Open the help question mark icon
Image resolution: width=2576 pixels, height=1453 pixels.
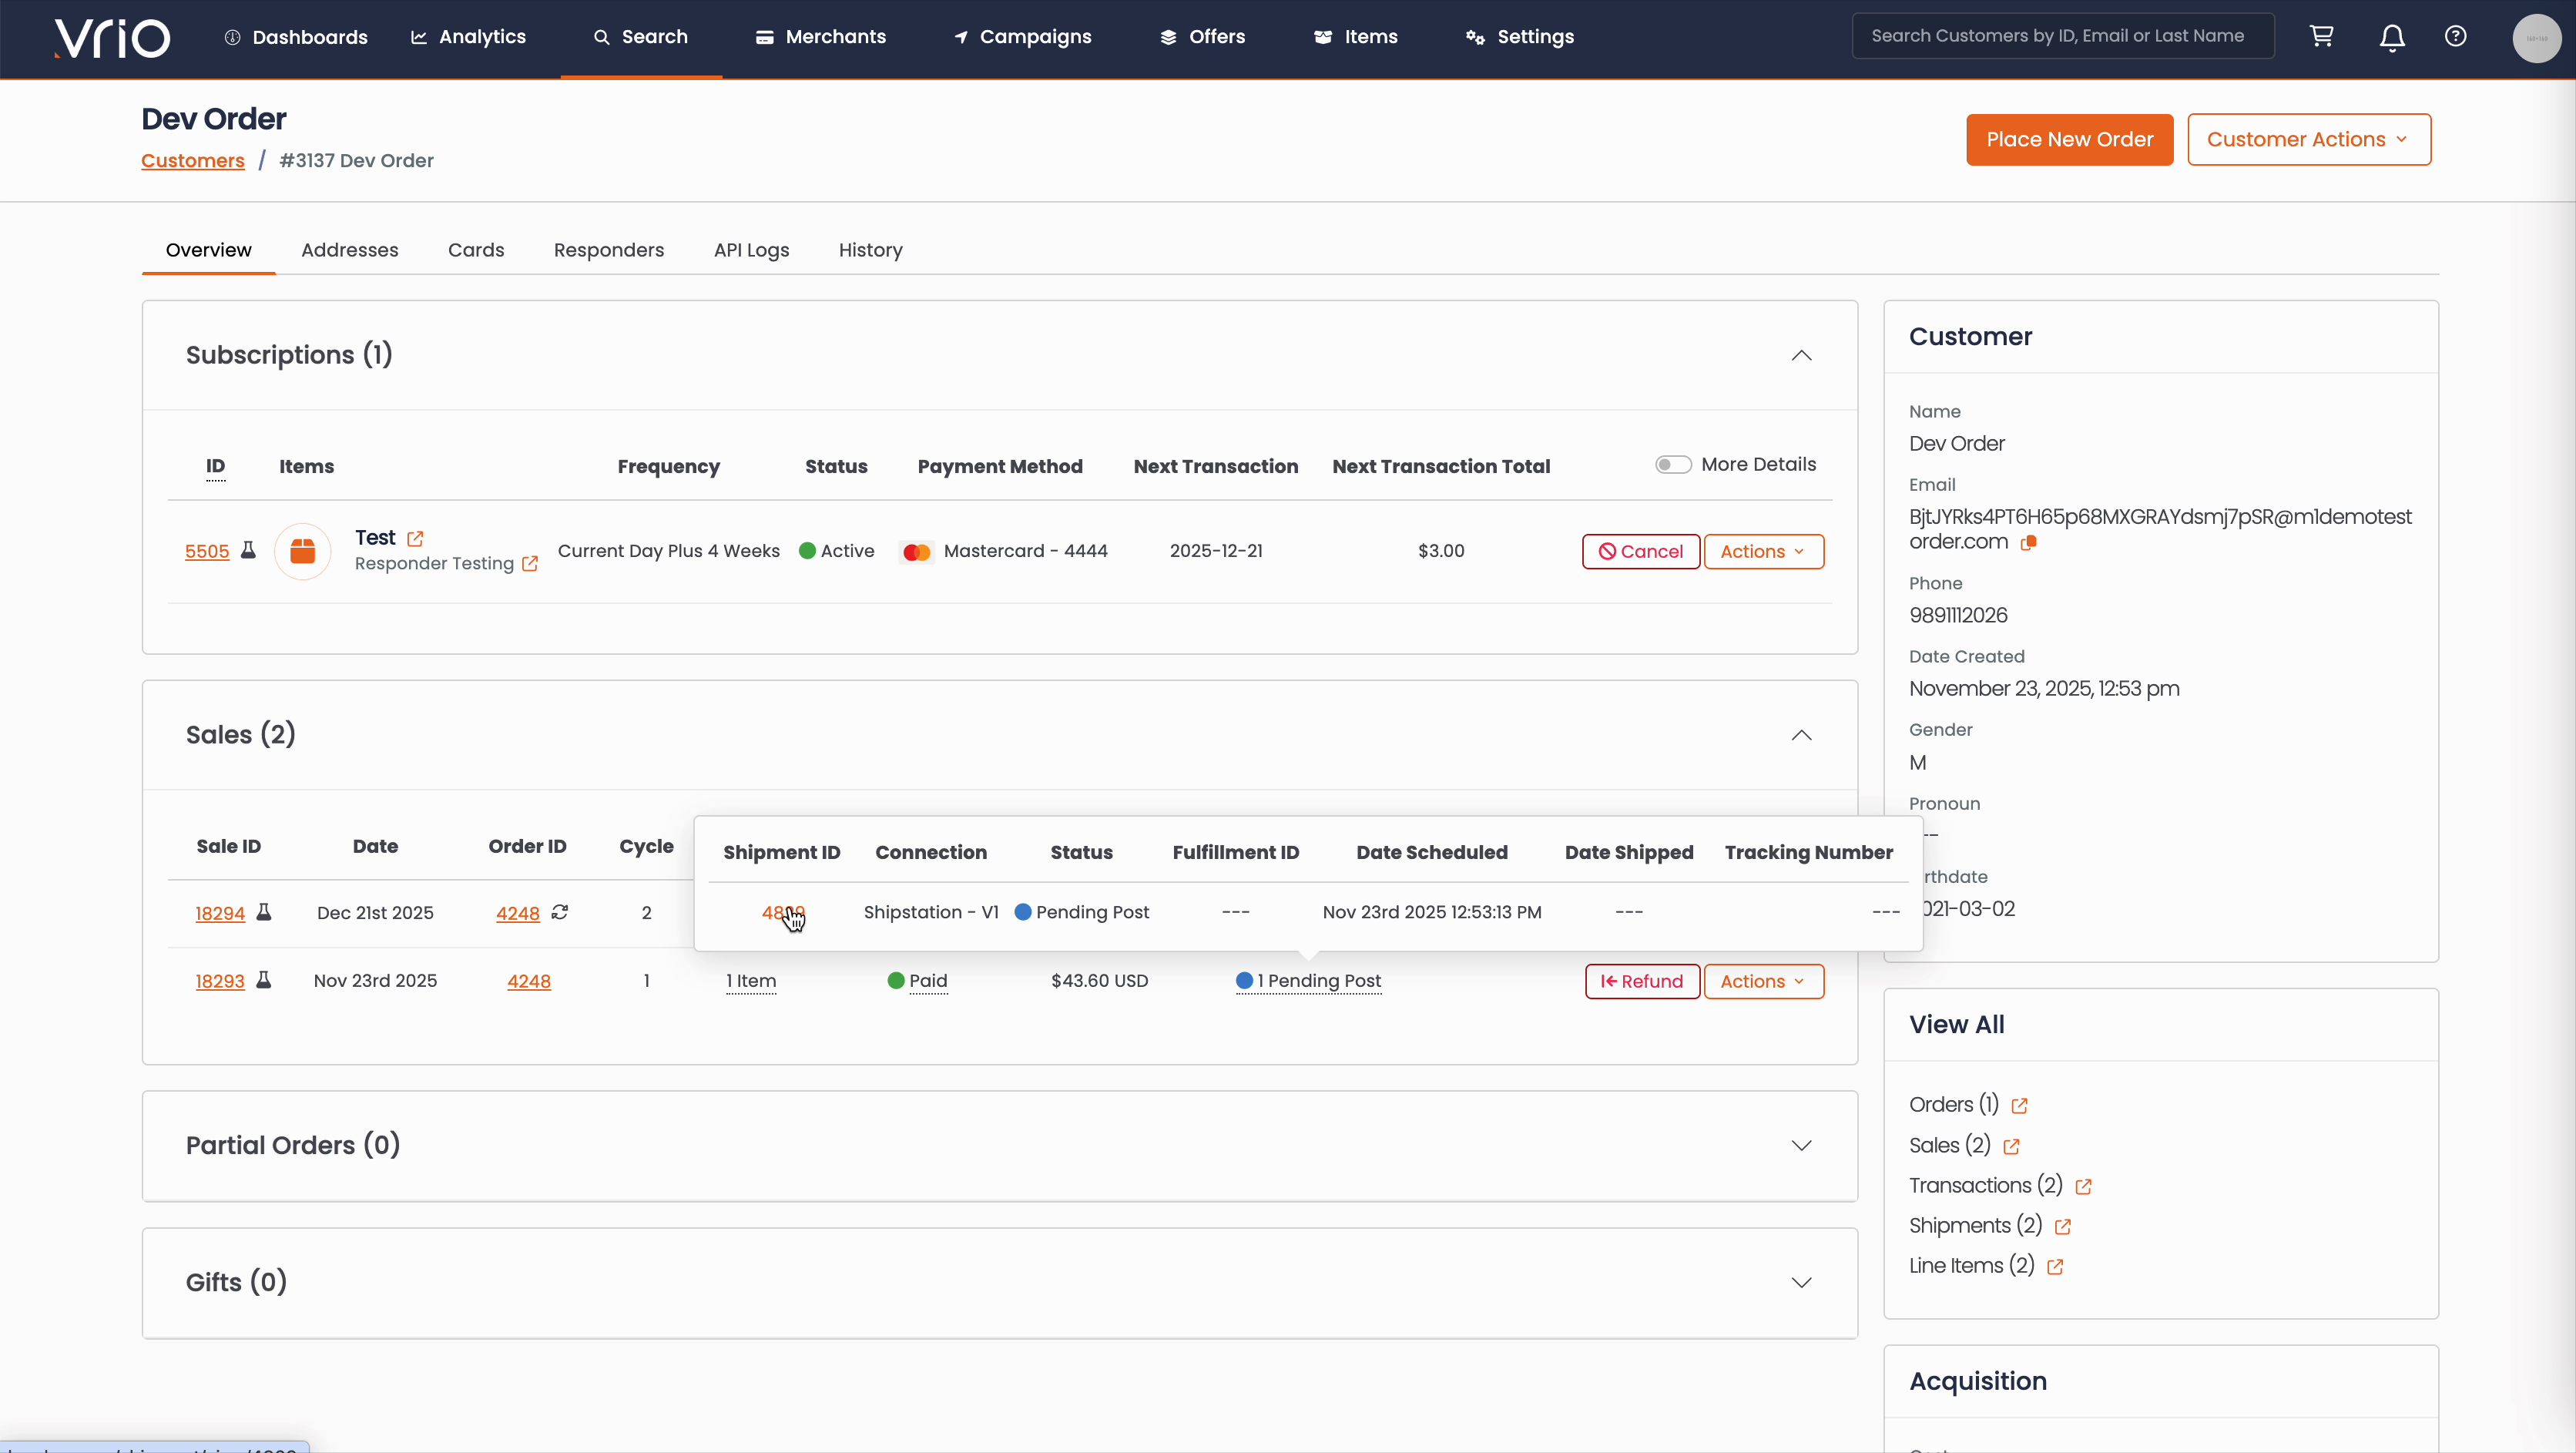(x=2455, y=37)
